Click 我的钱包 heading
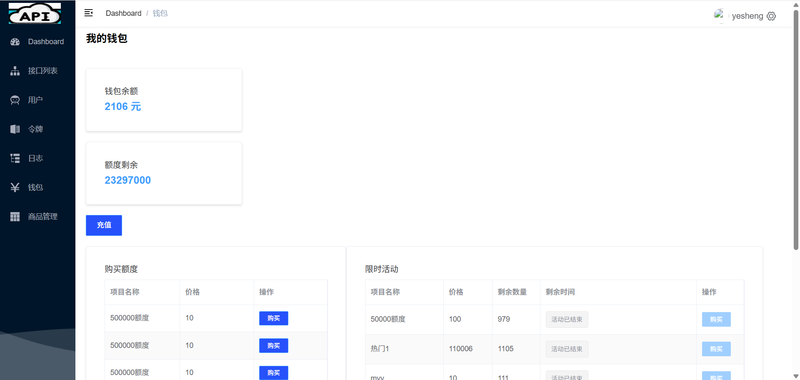Screen dimensions: 800x380 [107, 38]
